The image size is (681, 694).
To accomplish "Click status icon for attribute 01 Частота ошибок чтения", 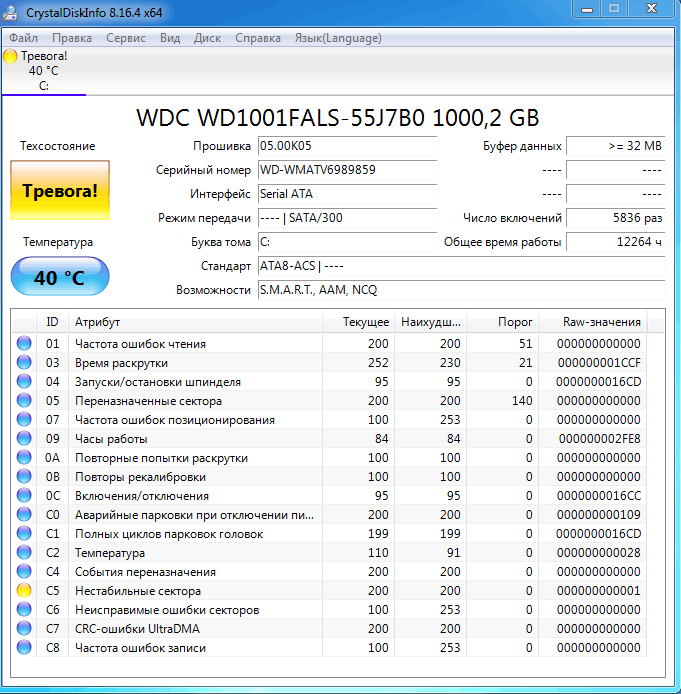I will click(24, 343).
